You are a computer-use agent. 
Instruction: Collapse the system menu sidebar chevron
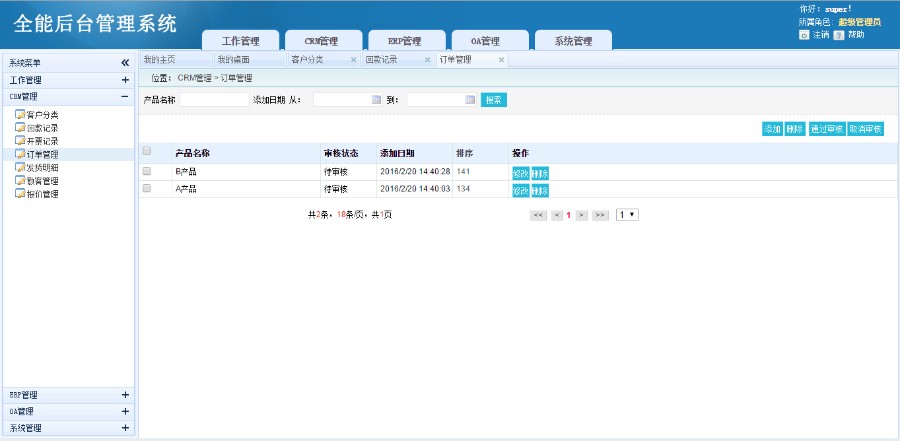[x=125, y=63]
